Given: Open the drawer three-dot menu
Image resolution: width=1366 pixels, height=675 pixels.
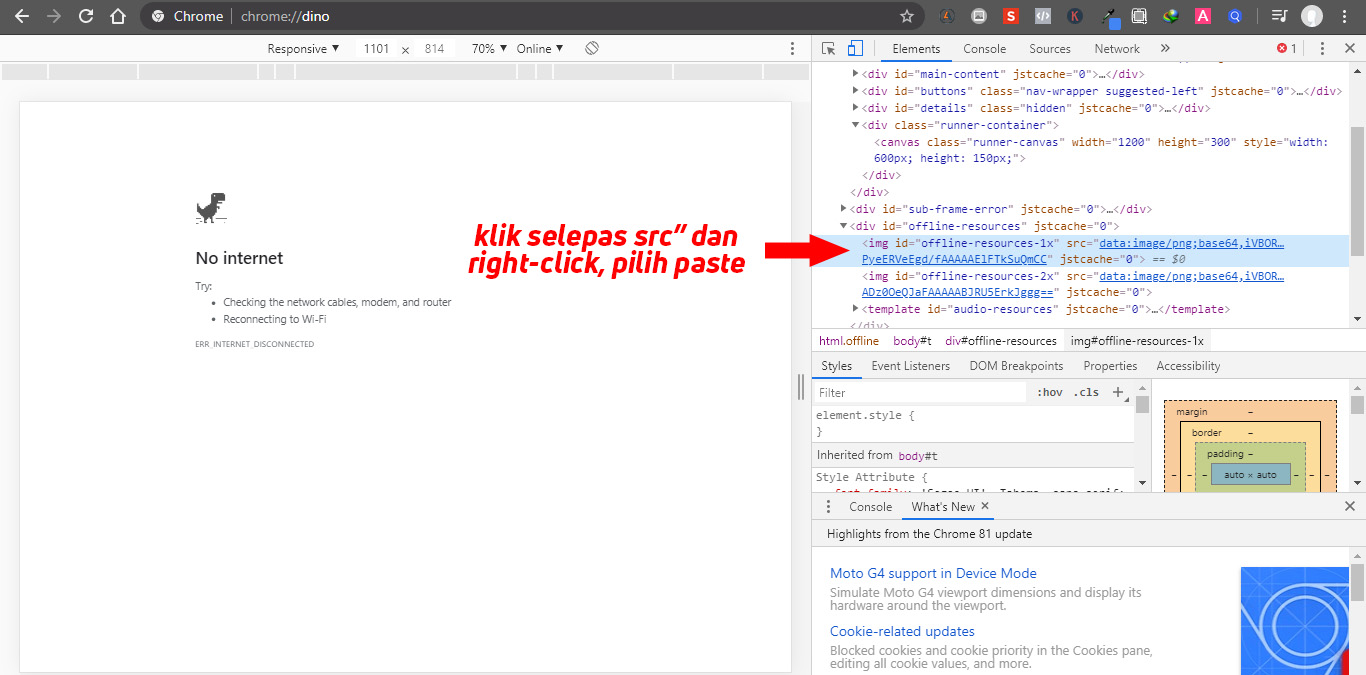Looking at the screenshot, I should click(x=828, y=507).
